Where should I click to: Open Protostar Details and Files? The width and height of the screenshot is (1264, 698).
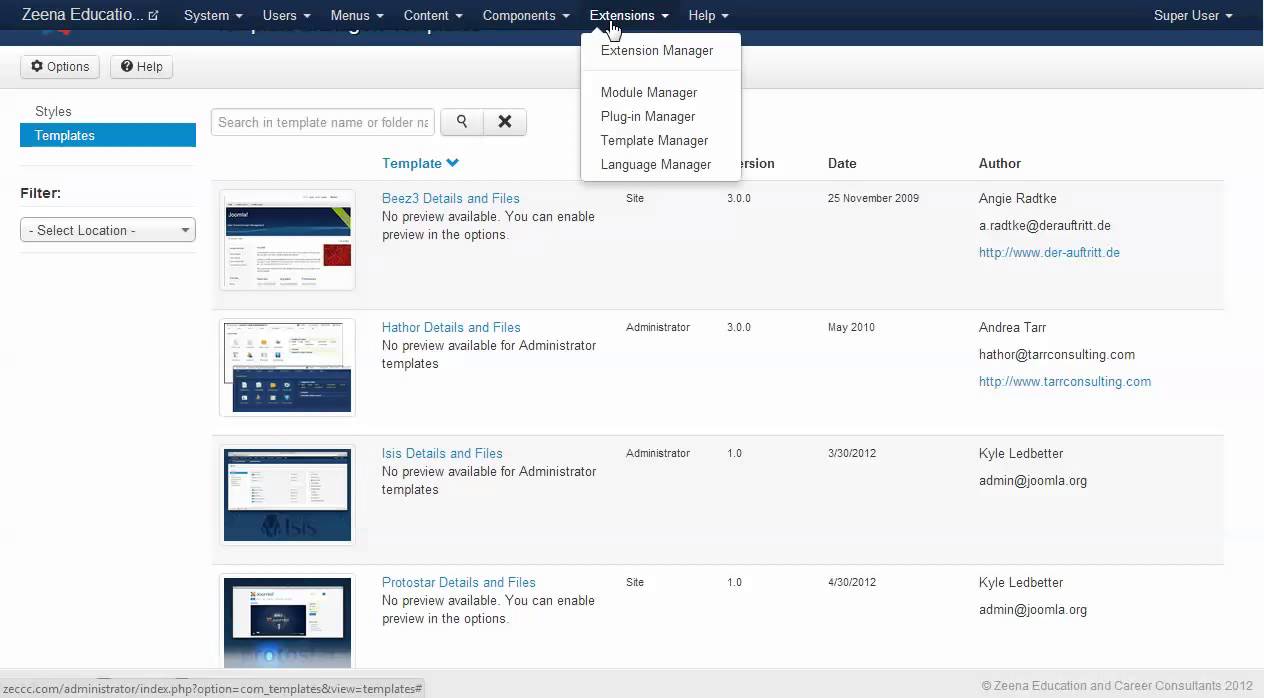(459, 582)
